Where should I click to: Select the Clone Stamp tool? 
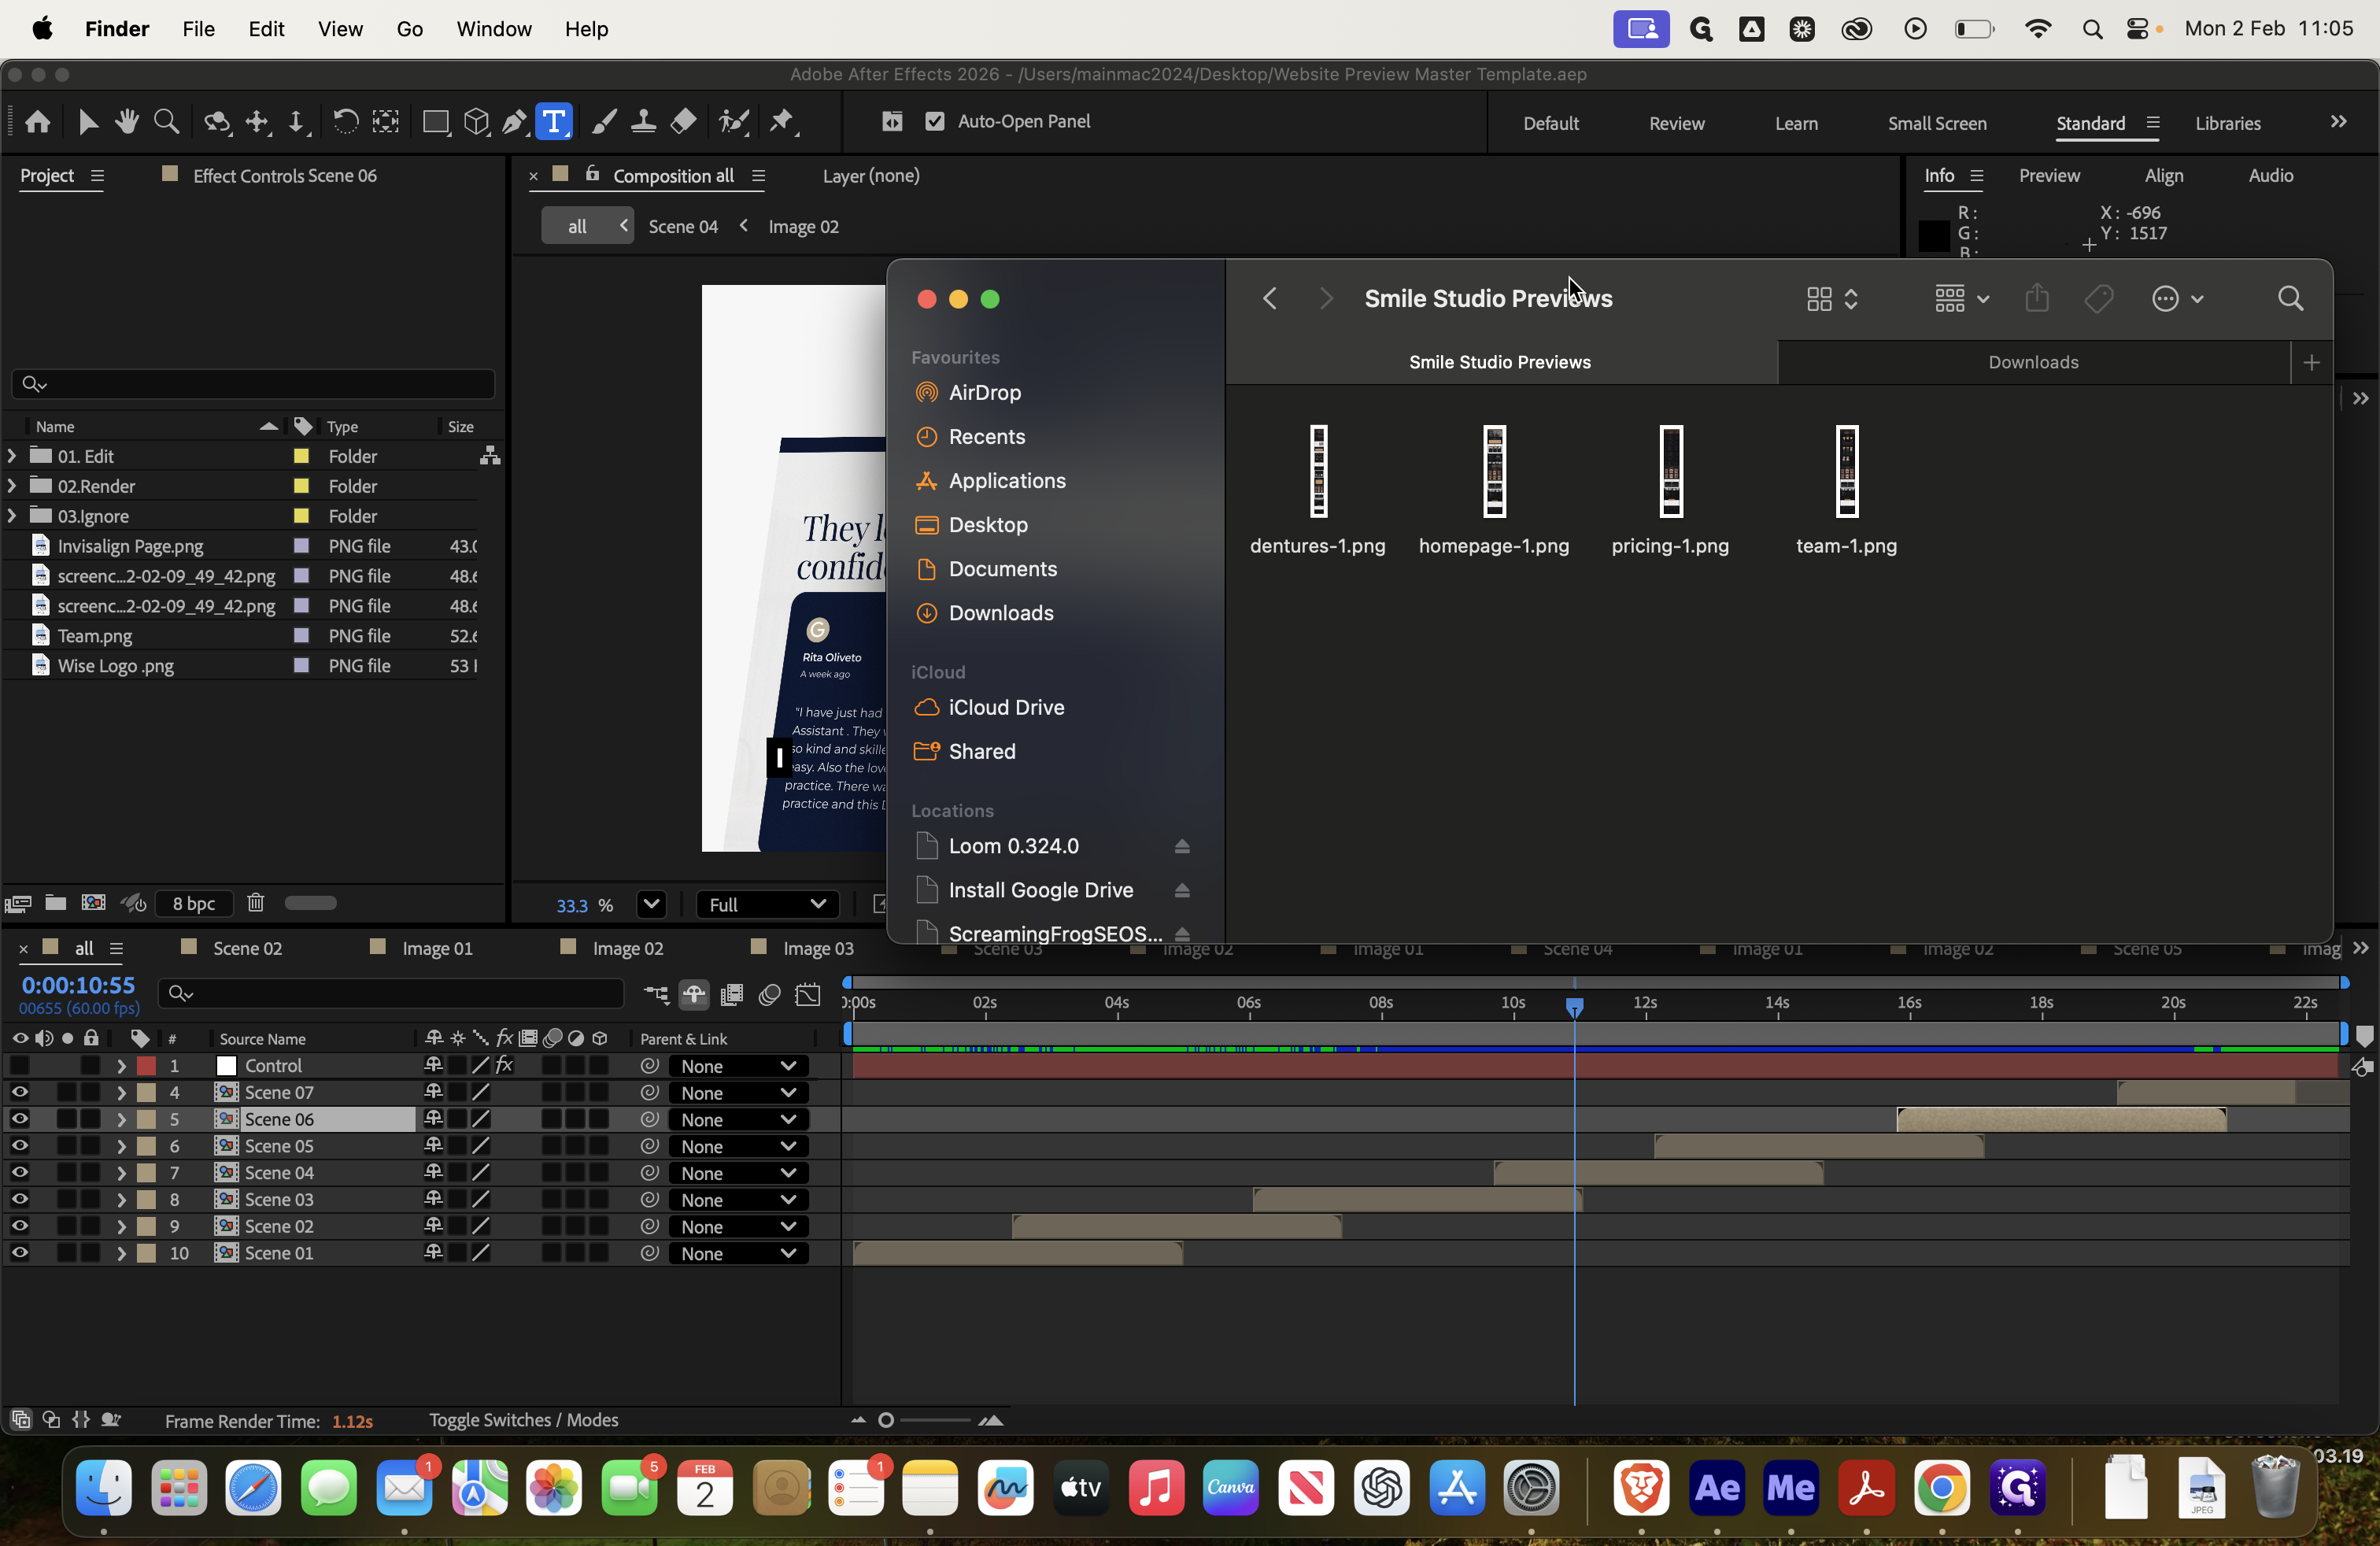[x=644, y=122]
